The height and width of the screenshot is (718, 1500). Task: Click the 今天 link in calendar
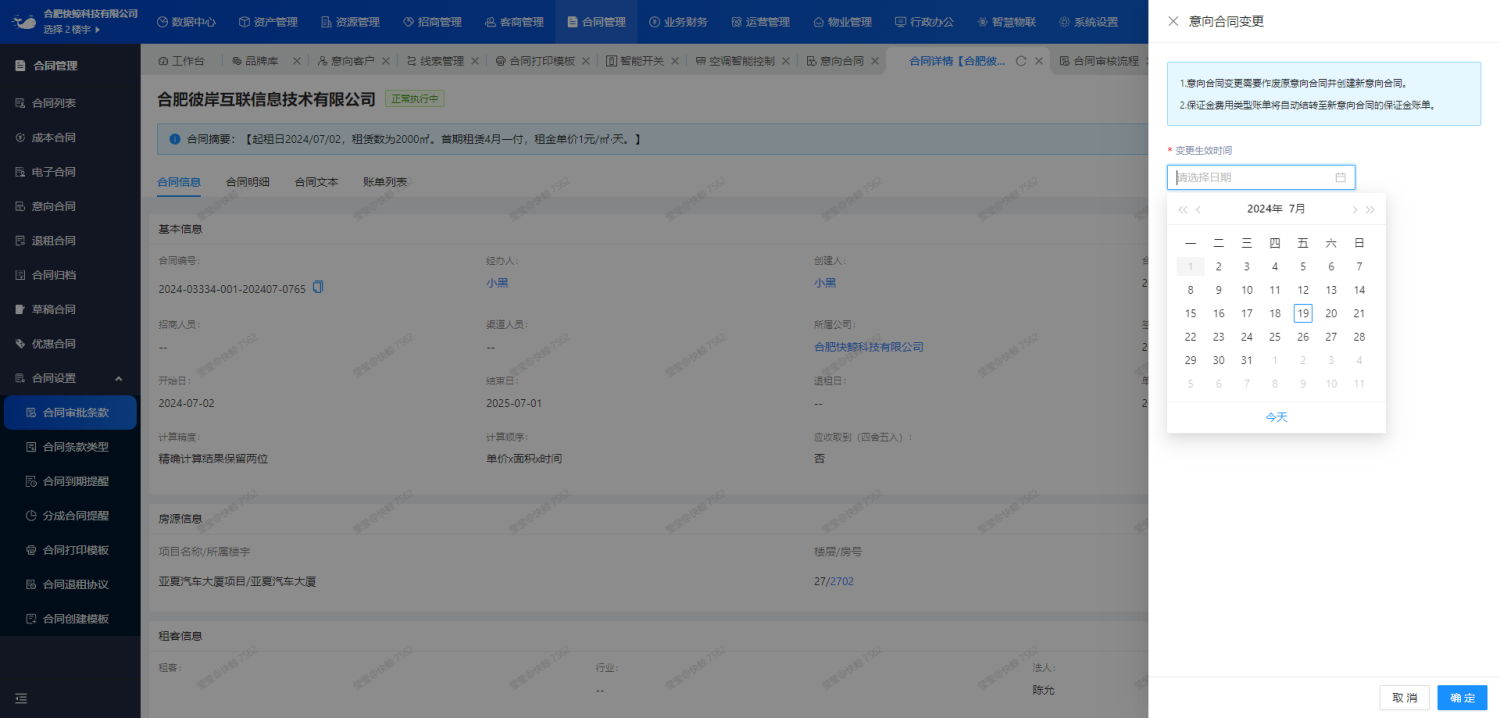point(1276,417)
